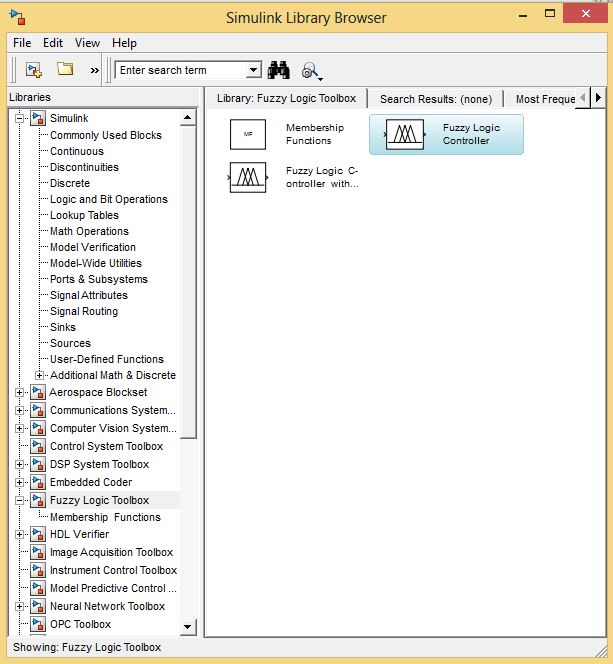Viewport: 613px width, 664px height.
Task: Select Model Verification library
Action: [93, 247]
